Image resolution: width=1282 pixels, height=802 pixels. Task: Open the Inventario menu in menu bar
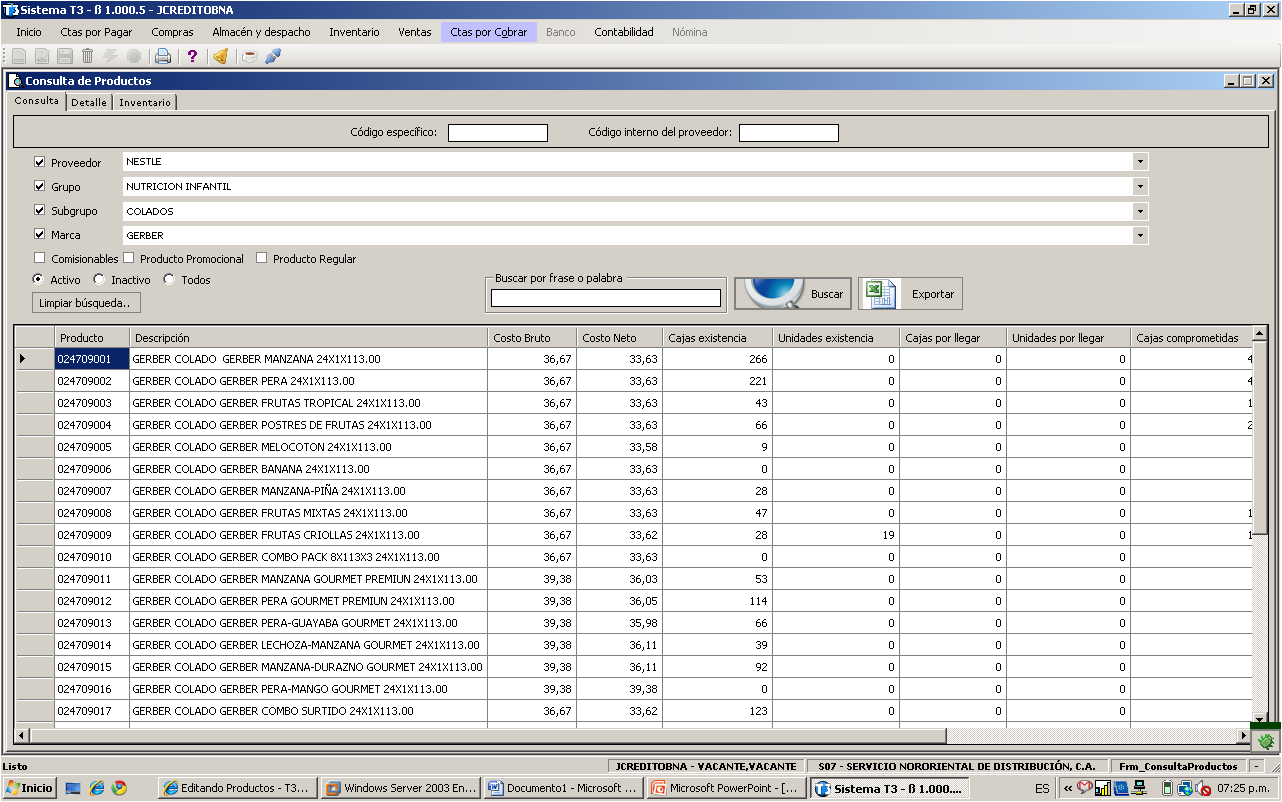click(x=354, y=32)
